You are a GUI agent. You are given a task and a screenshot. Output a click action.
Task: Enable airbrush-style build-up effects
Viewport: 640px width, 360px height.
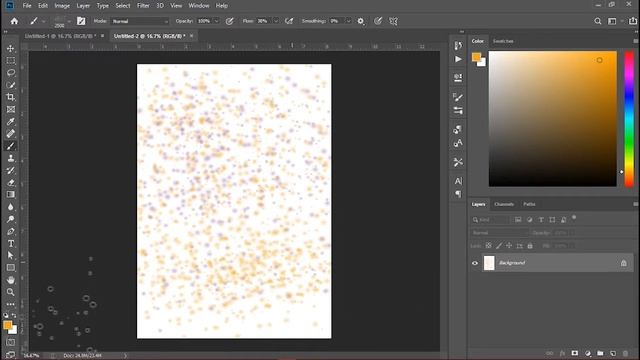[x=289, y=21]
